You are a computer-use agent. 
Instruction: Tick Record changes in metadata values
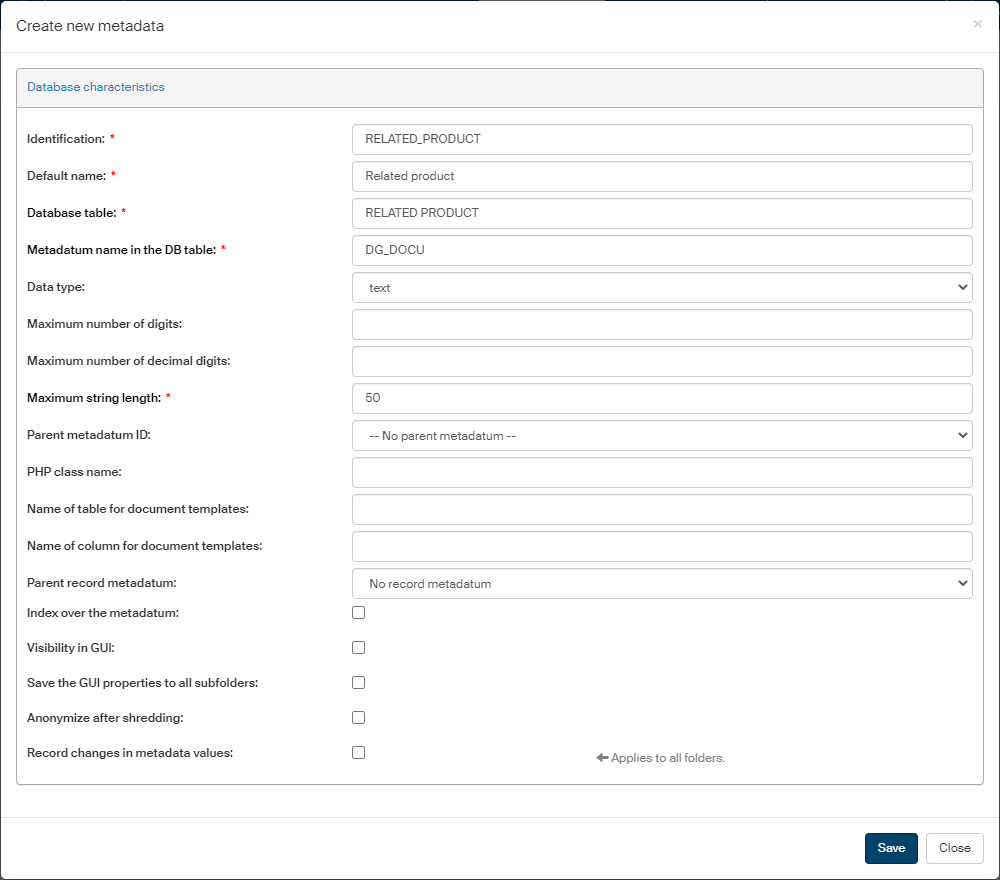[358, 752]
